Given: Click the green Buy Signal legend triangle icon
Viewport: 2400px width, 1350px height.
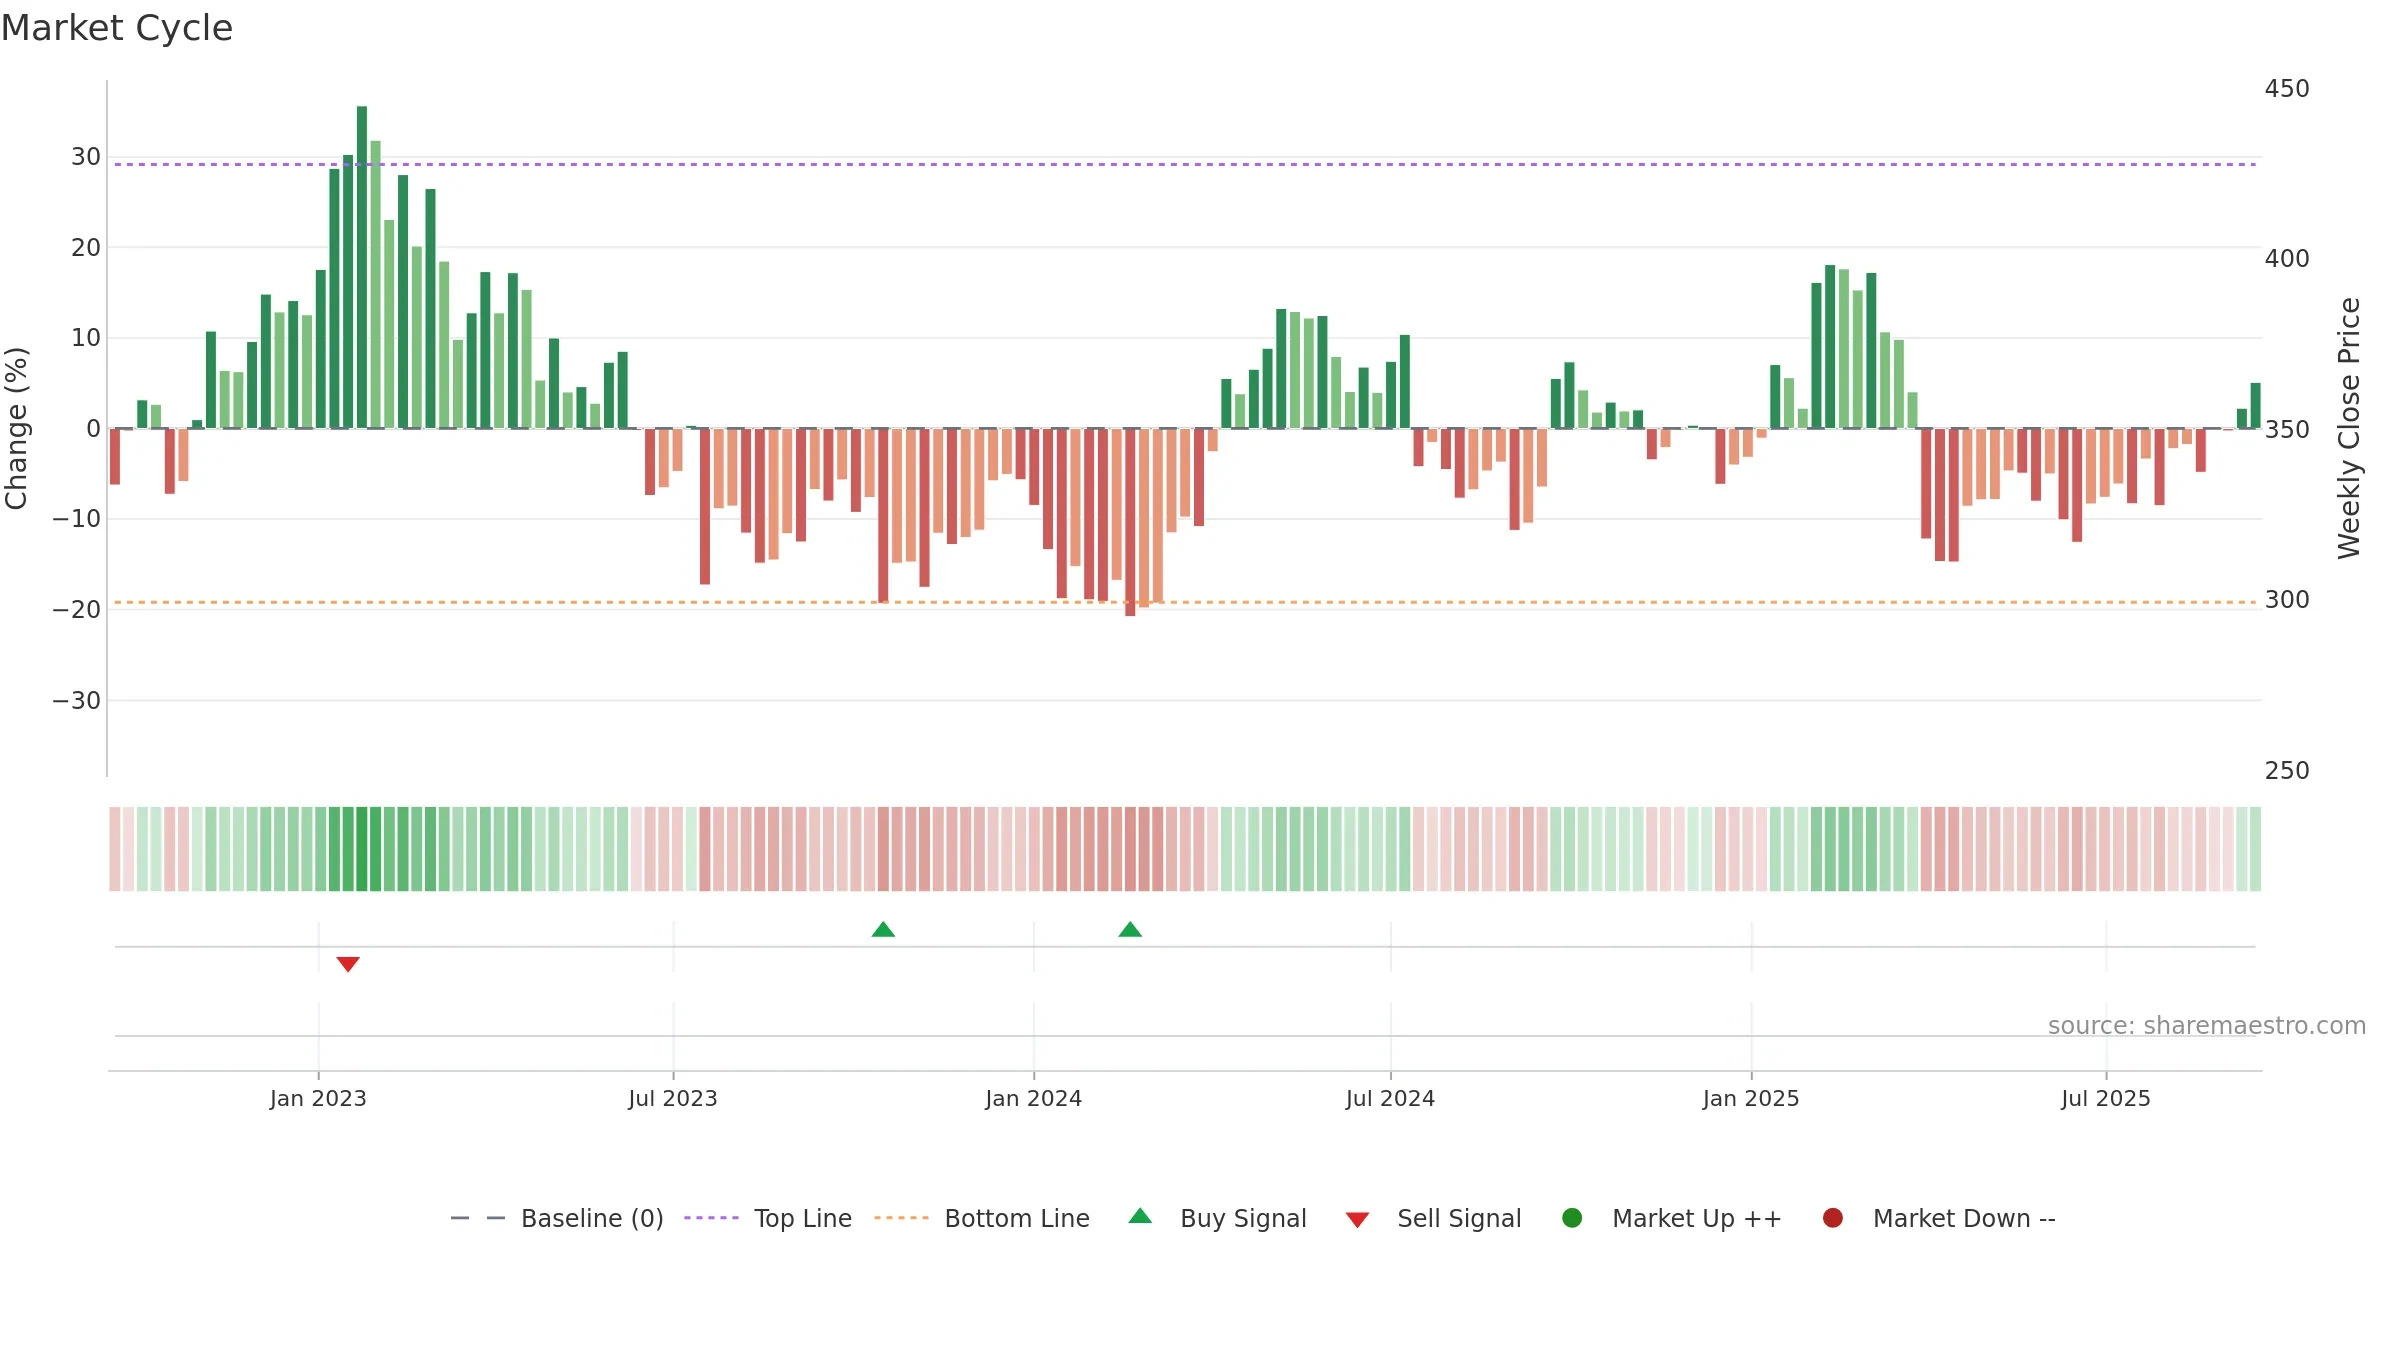Looking at the screenshot, I should pos(1140,1216).
